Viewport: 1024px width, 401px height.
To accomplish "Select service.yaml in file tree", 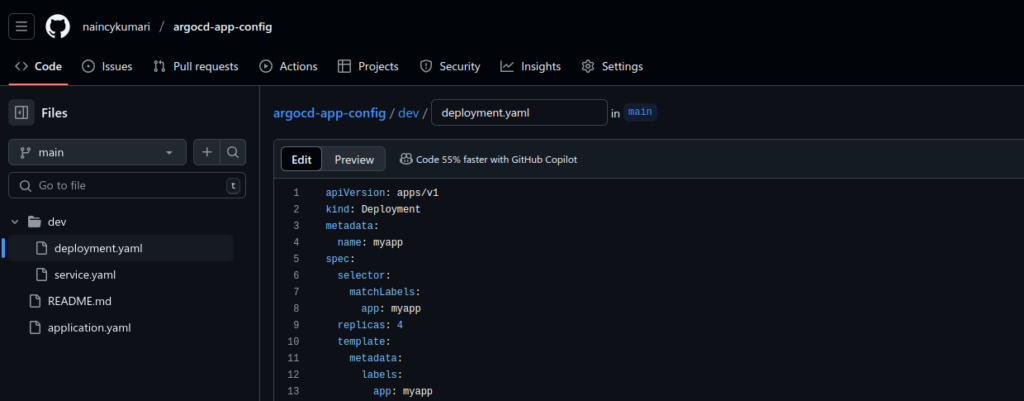I will 85,274.
